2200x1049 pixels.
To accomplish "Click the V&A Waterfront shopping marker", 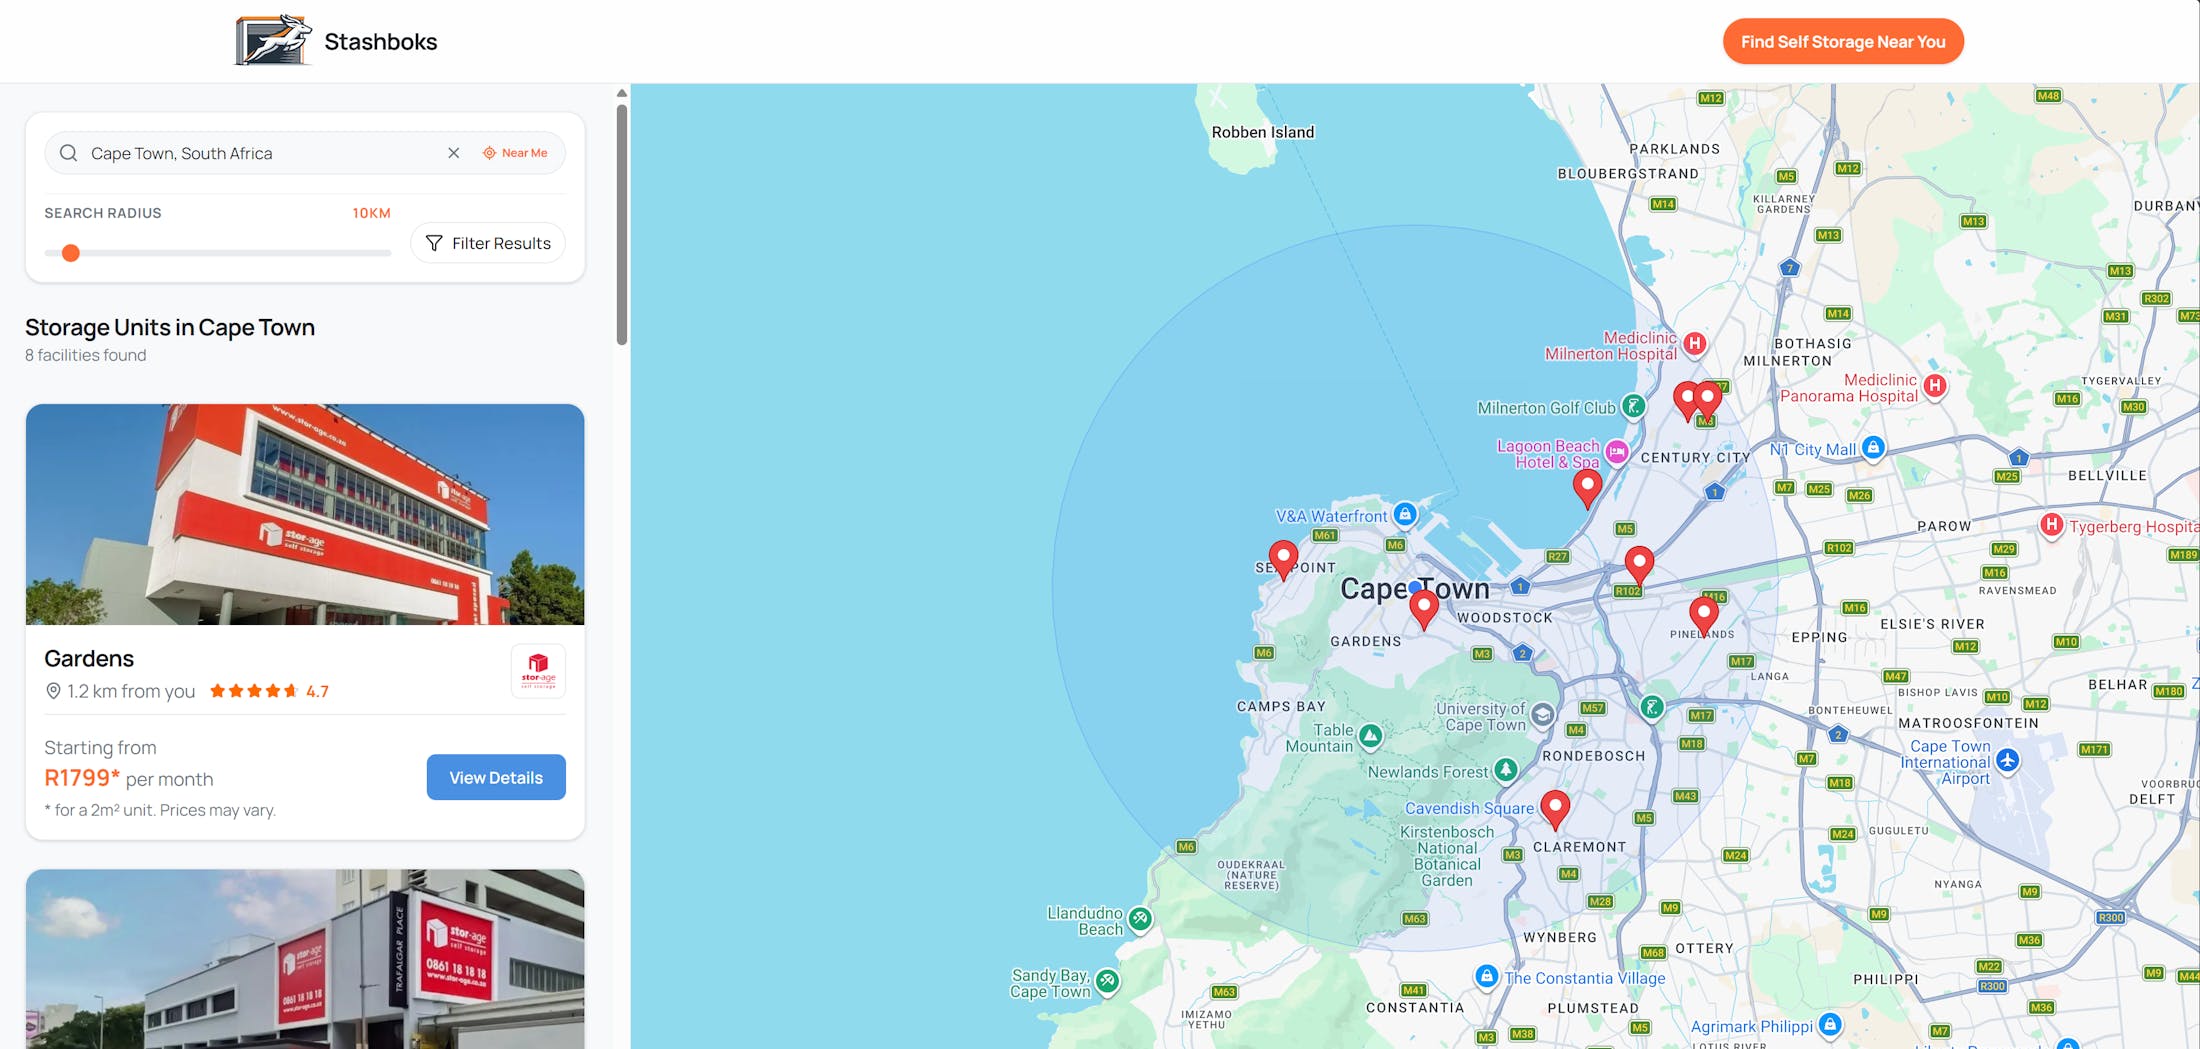I will (x=1405, y=514).
